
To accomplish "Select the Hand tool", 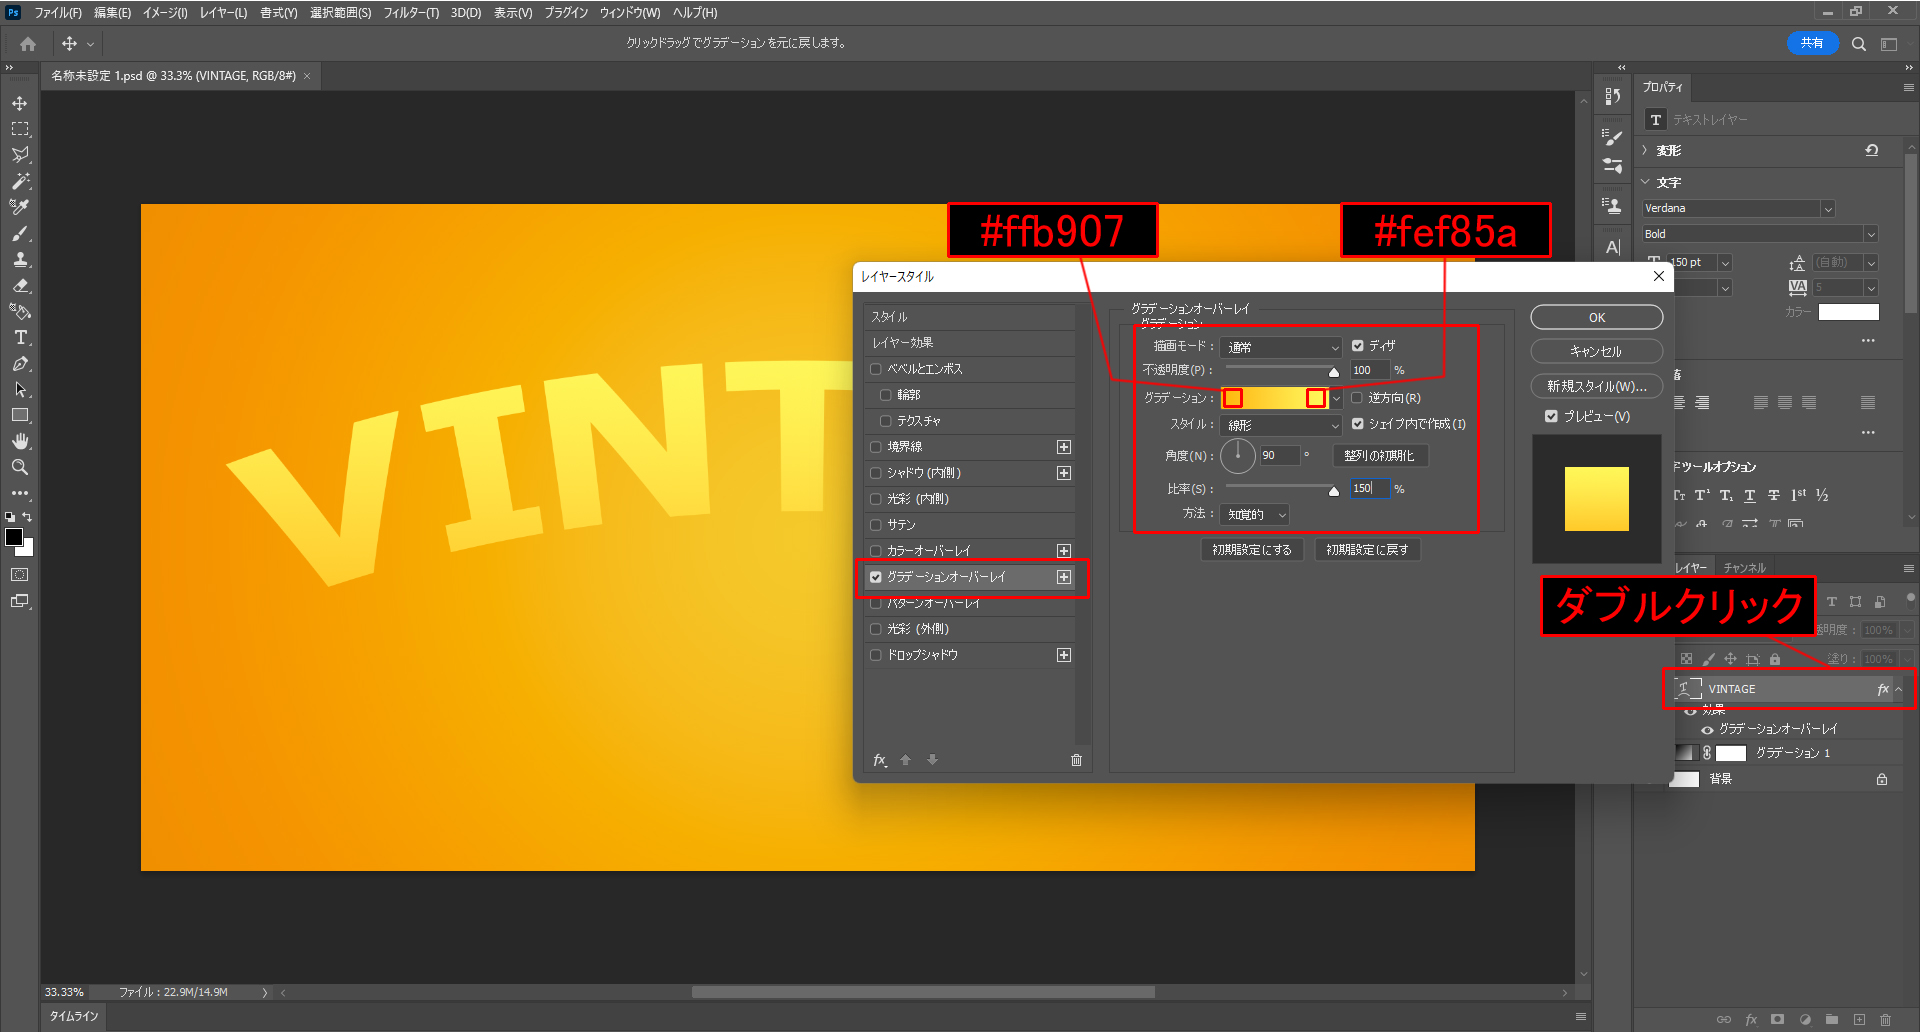I will click(20, 441).
